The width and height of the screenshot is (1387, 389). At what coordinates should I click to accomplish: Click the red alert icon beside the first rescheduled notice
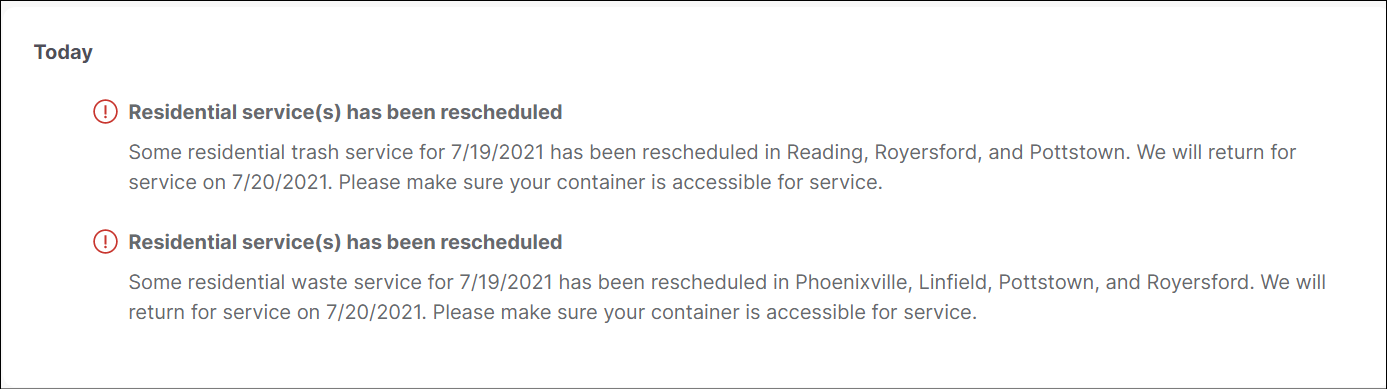click(x=105, y=112)
